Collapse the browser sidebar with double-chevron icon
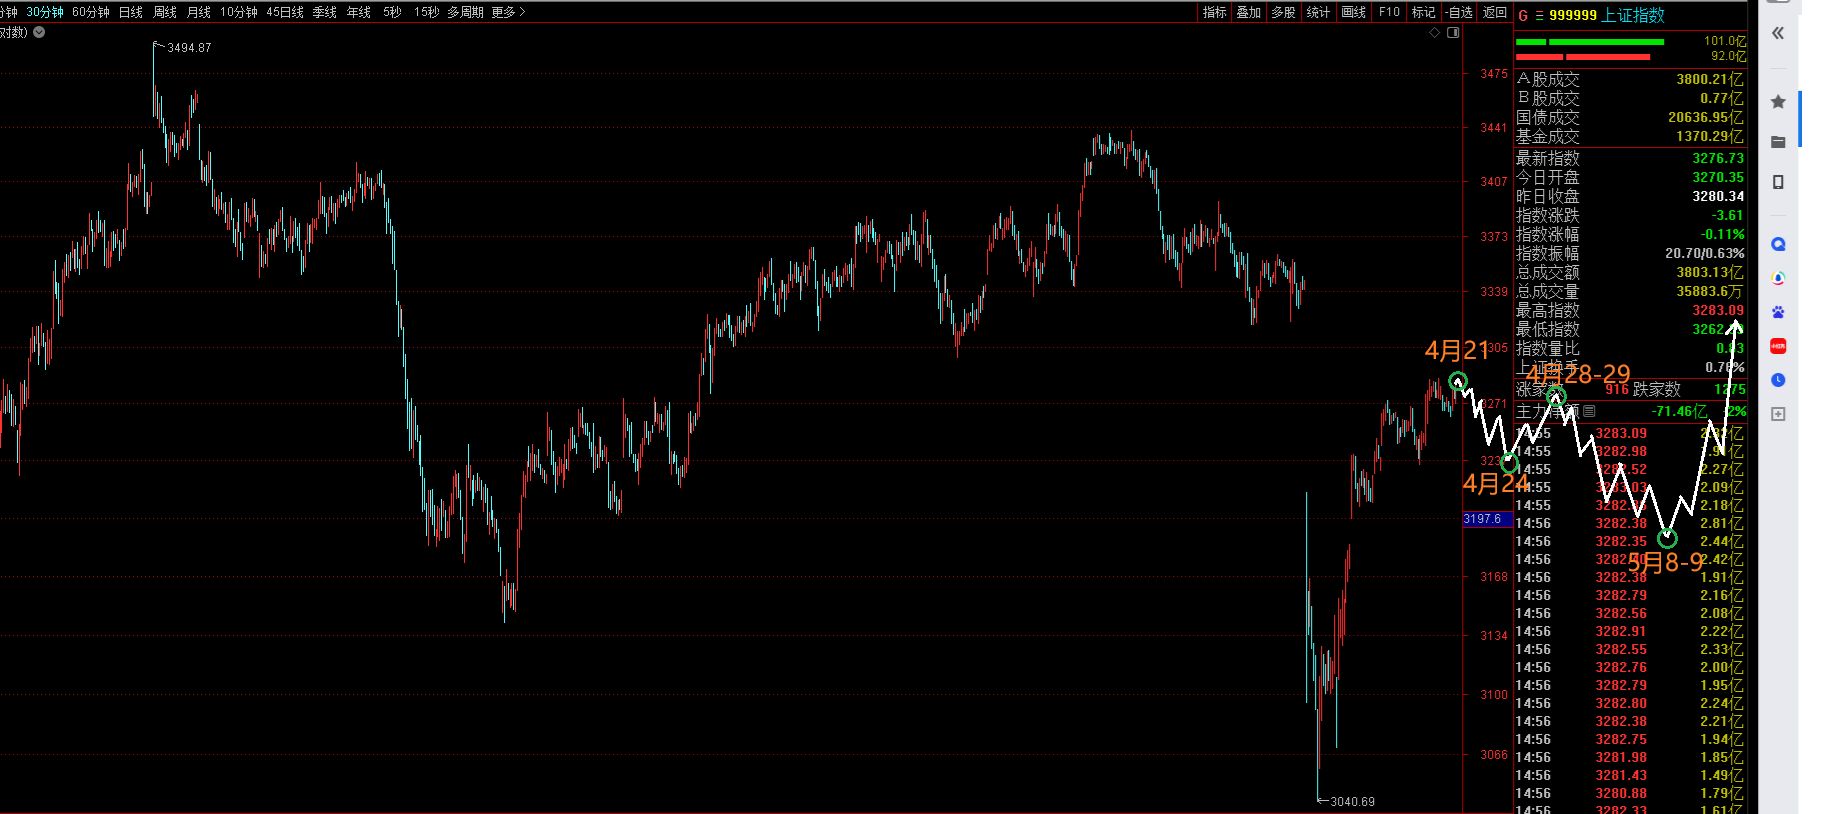This screenshot has height=814, width=1834. tap(1778, 33)
